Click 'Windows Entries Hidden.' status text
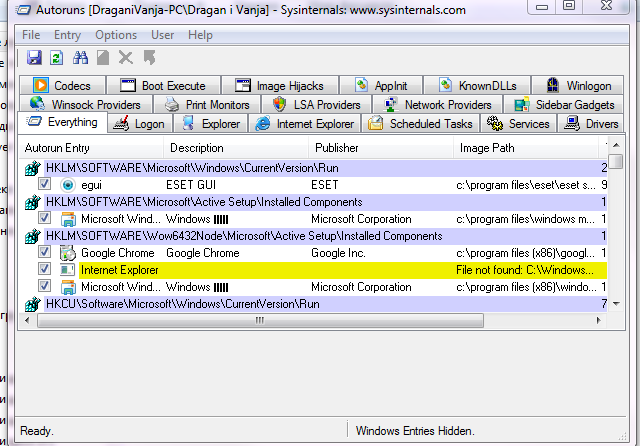Image resolution: width=640 pixels, height=446 pixels. (415, 431)
